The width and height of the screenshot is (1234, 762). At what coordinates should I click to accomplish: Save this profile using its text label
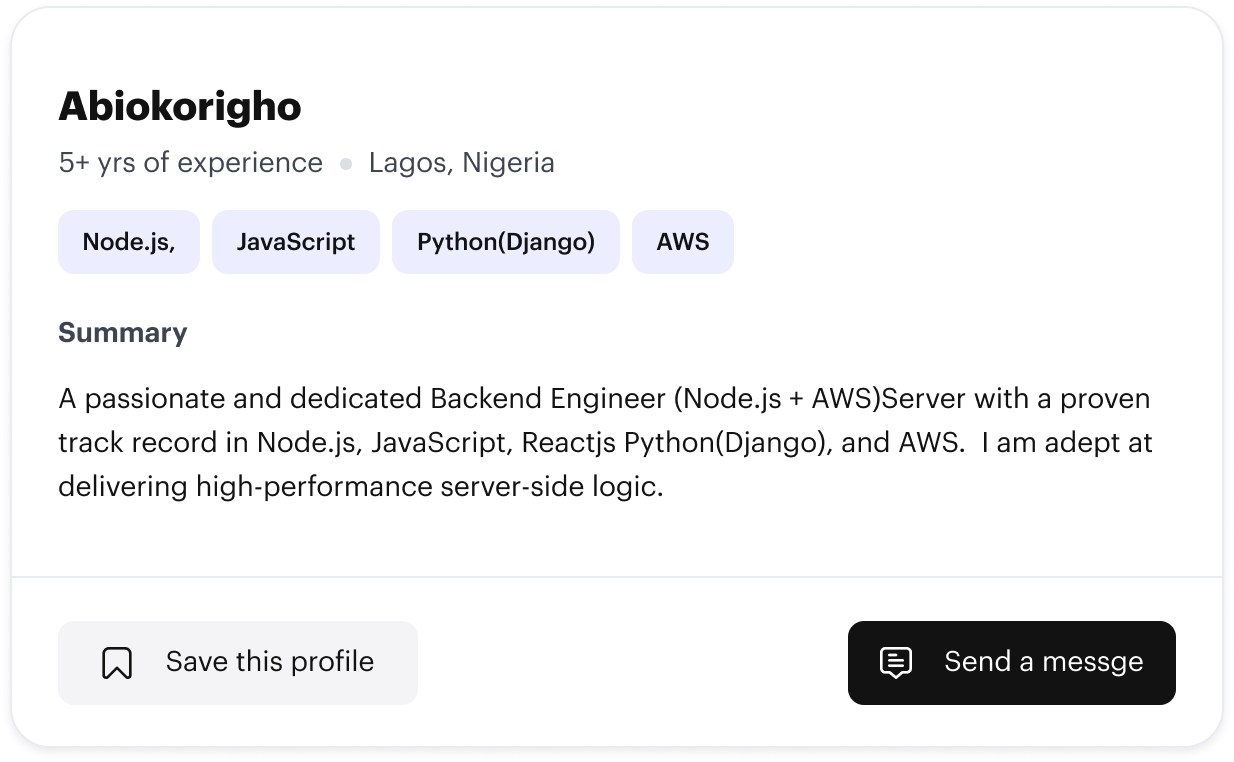coord(269,662)
